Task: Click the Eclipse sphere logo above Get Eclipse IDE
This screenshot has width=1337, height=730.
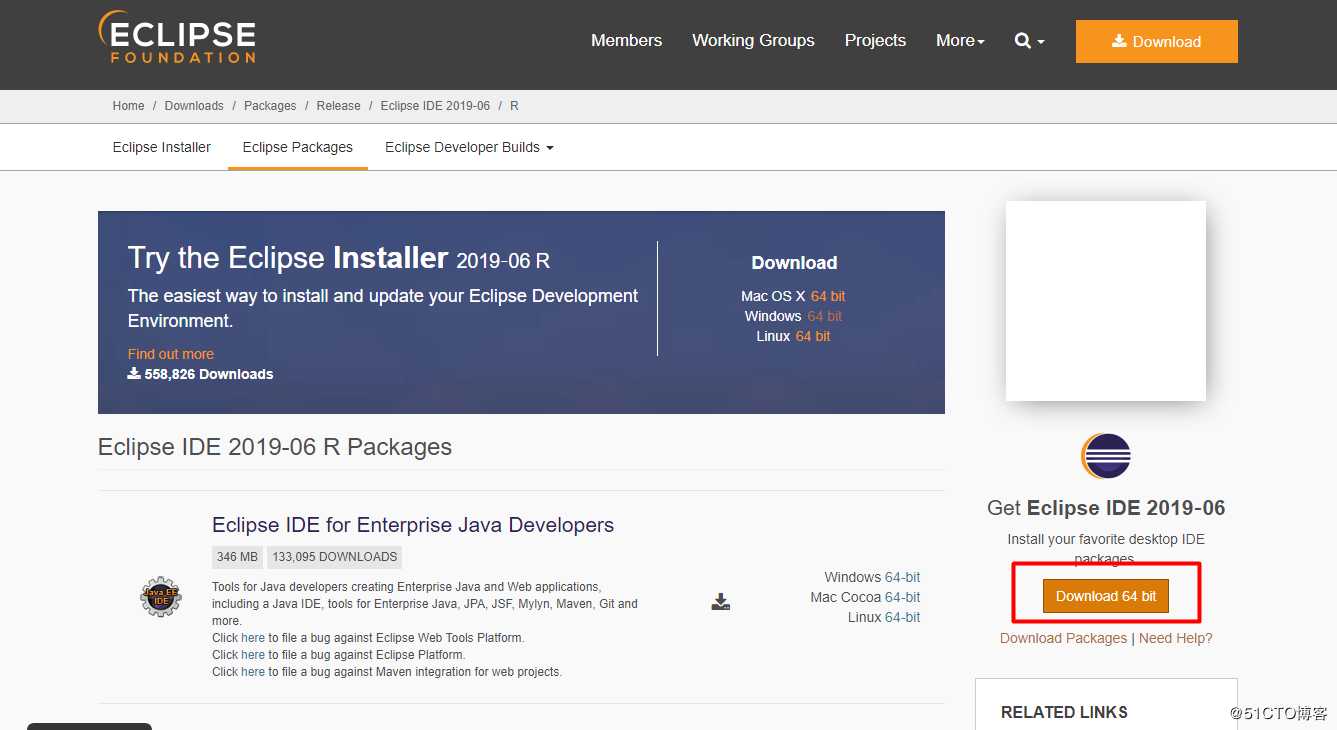Action: (1106, 456)
